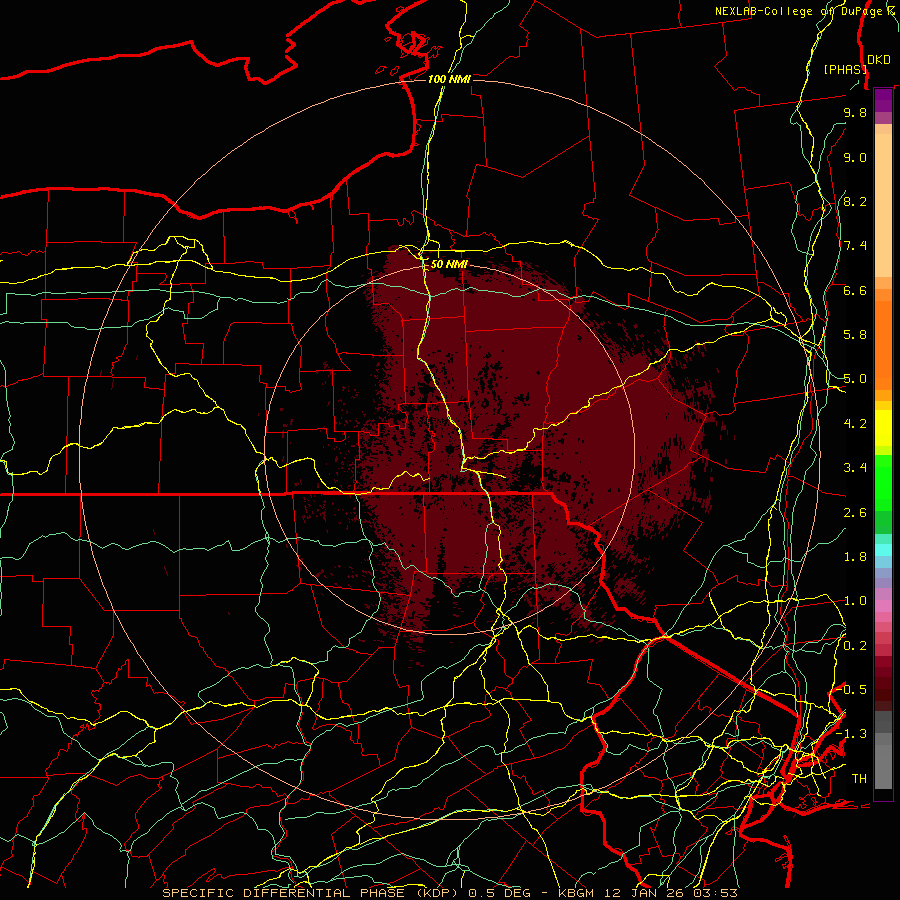Click the "TH" threshold label on the scale
900x900 pixels.
[859, 779]
